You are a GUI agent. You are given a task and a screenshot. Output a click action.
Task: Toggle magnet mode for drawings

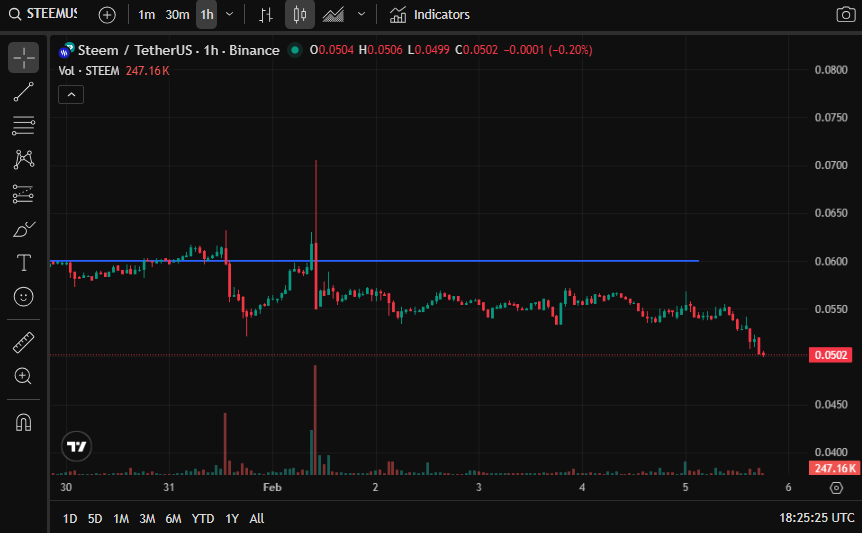[23, 423]
